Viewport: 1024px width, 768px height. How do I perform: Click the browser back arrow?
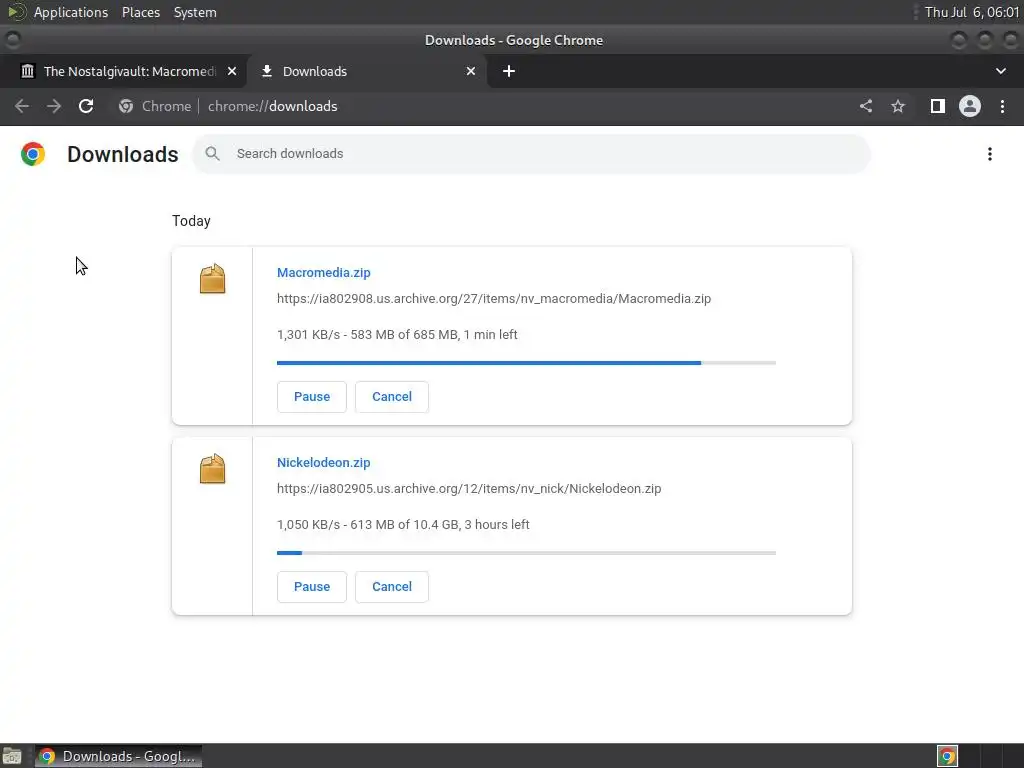(x=22, y=106)
